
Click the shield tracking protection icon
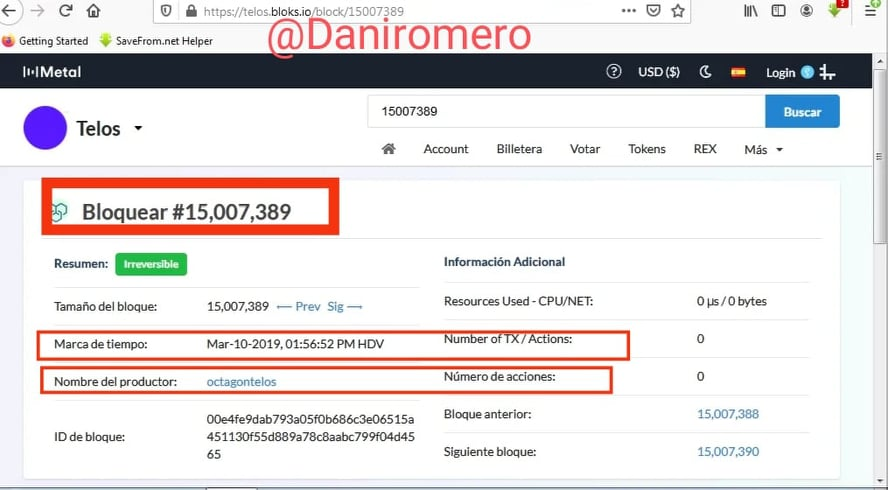(x=166, y=11)
